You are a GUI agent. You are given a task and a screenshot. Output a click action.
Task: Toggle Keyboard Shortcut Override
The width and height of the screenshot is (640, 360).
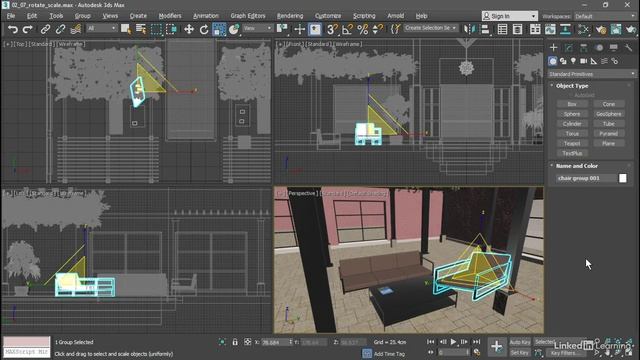click(x=315, y=29)
